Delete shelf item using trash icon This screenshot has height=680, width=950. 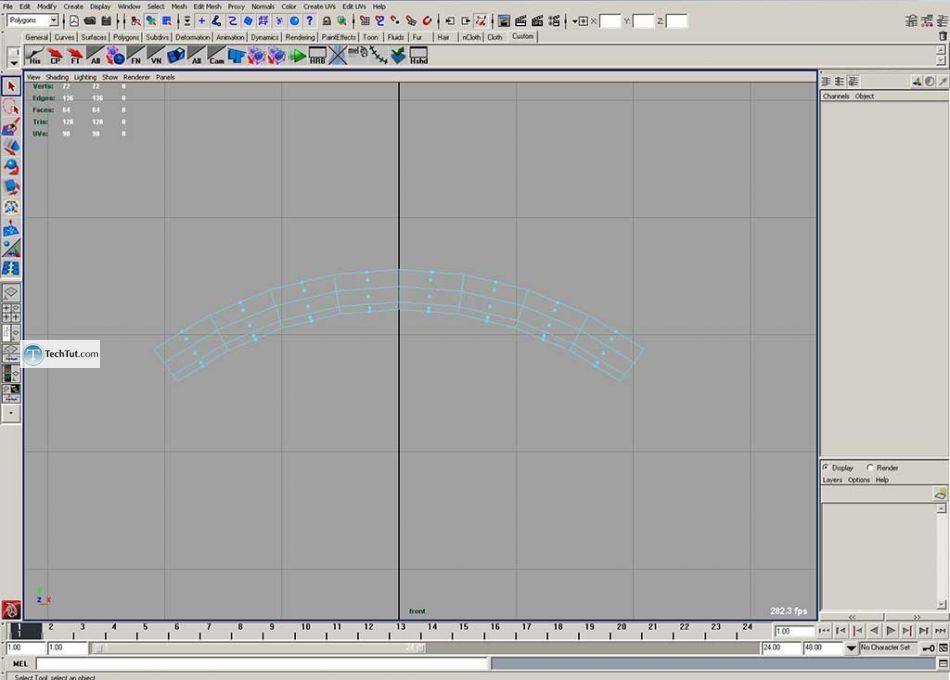pos(942,36)
